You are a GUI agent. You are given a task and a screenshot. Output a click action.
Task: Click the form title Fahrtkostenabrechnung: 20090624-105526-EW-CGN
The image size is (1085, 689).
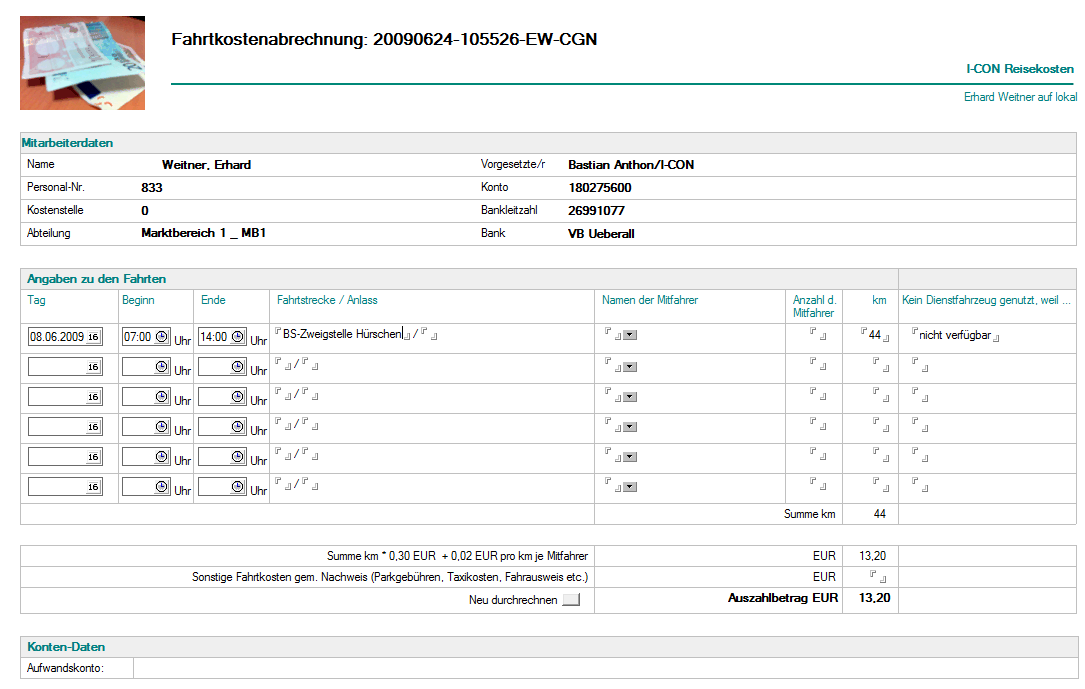coord(384,39)
